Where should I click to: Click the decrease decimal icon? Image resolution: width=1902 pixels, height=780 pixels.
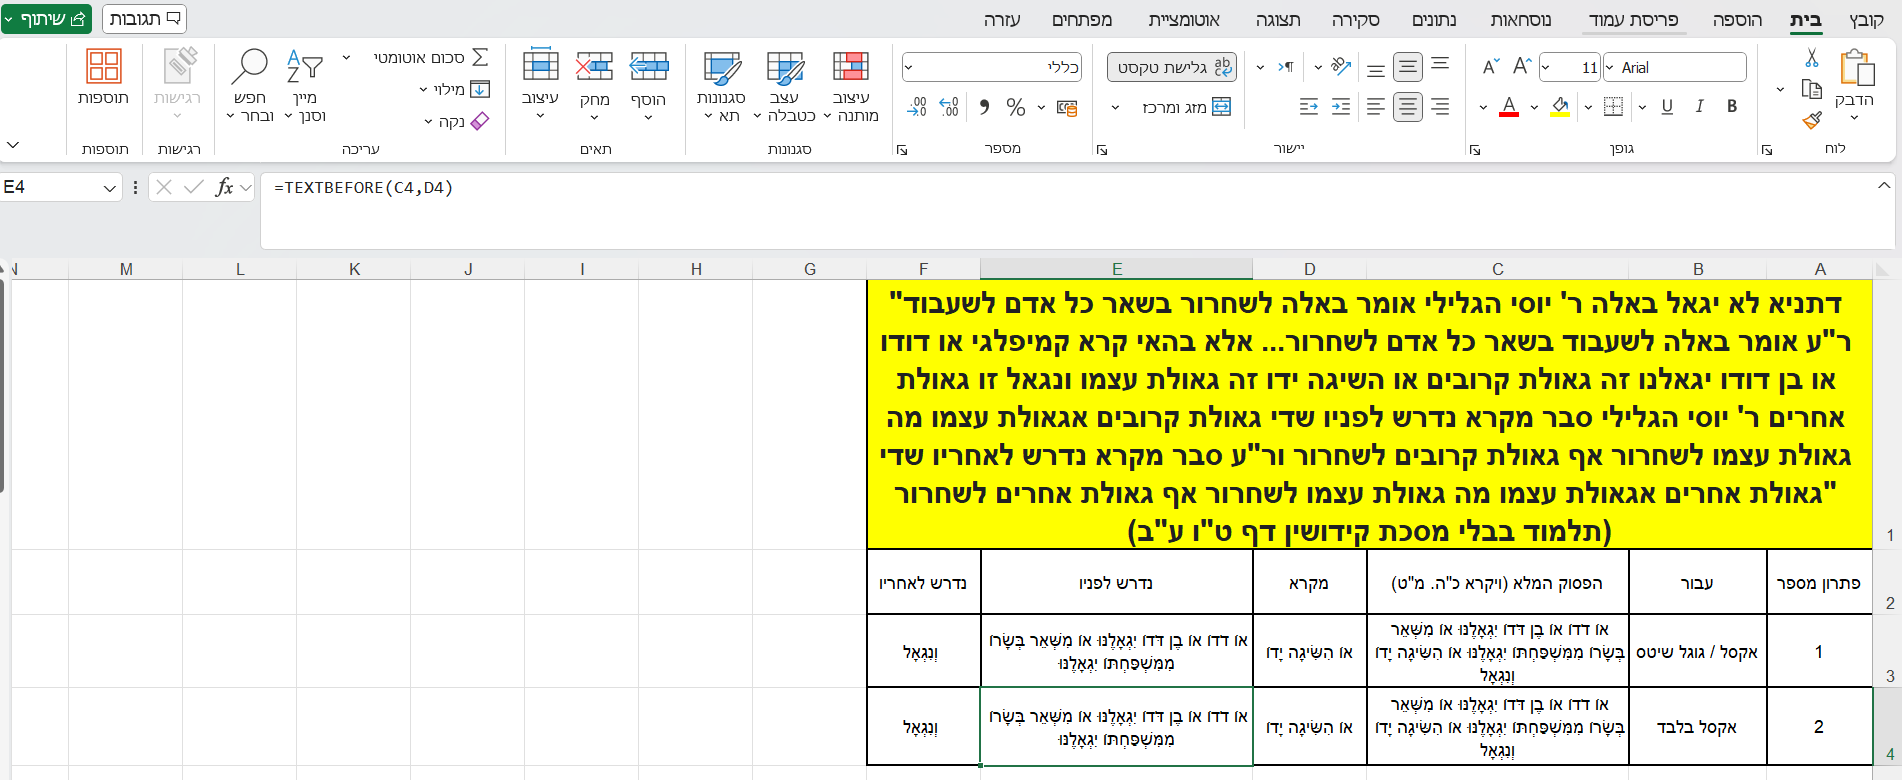(x=917, y=107)
